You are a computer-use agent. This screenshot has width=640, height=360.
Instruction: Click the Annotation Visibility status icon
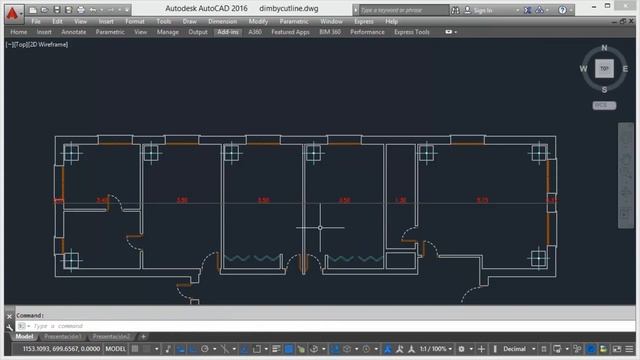387,349
